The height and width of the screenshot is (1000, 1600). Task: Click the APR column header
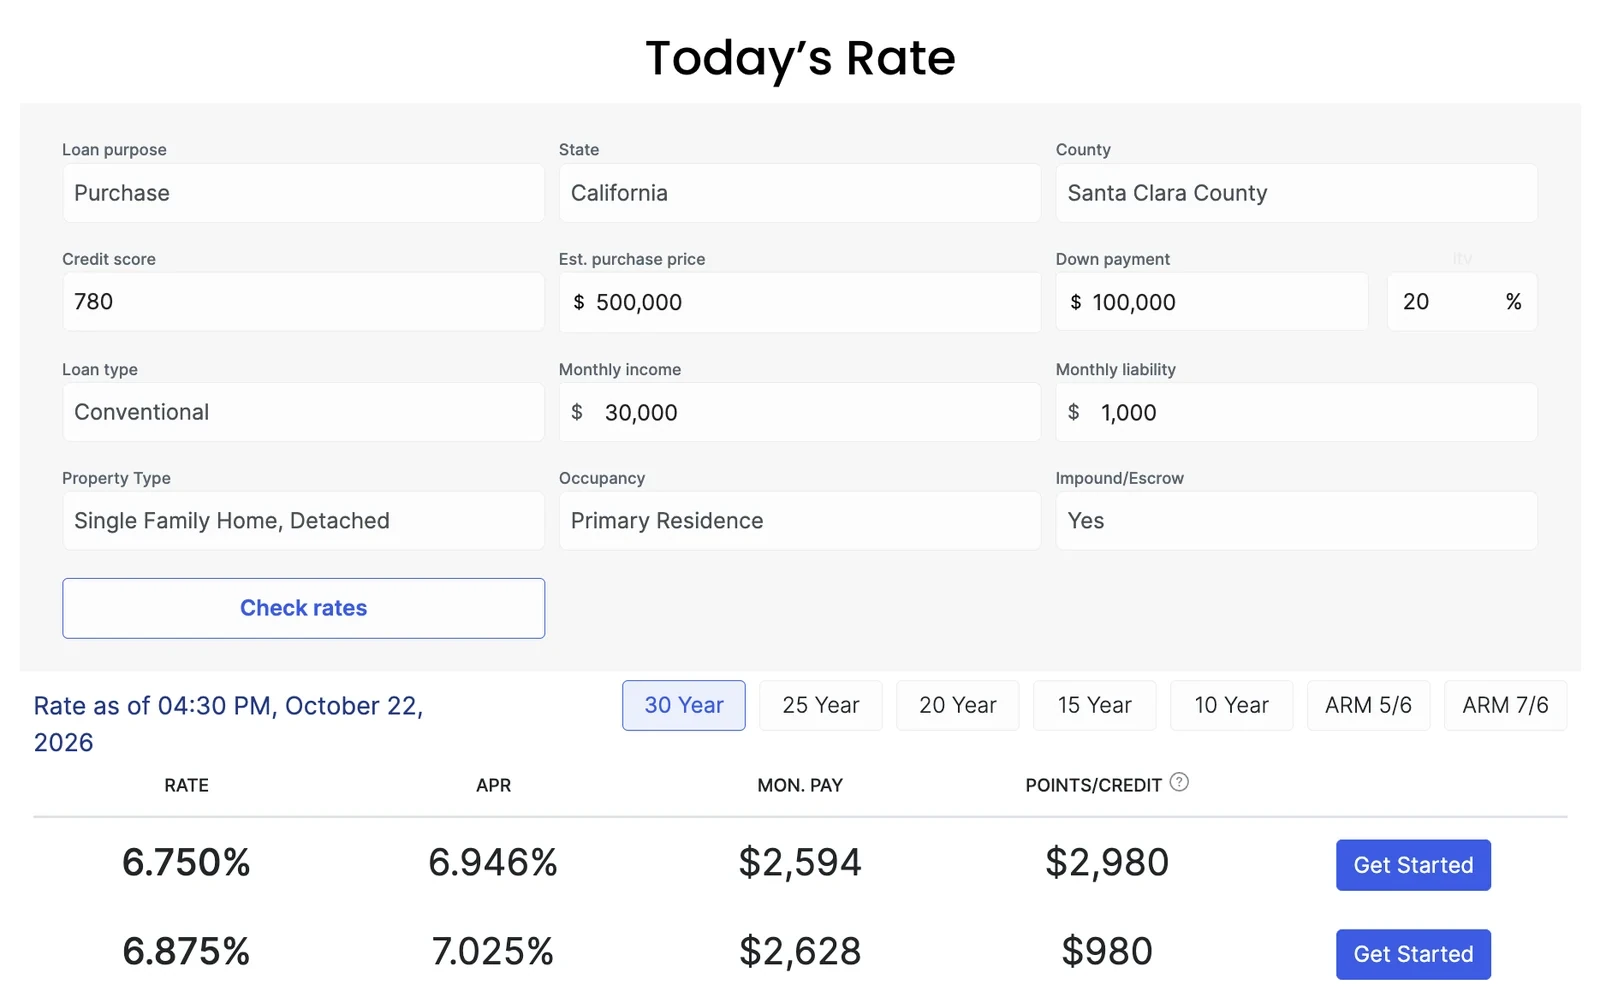(x=493, y=785)
